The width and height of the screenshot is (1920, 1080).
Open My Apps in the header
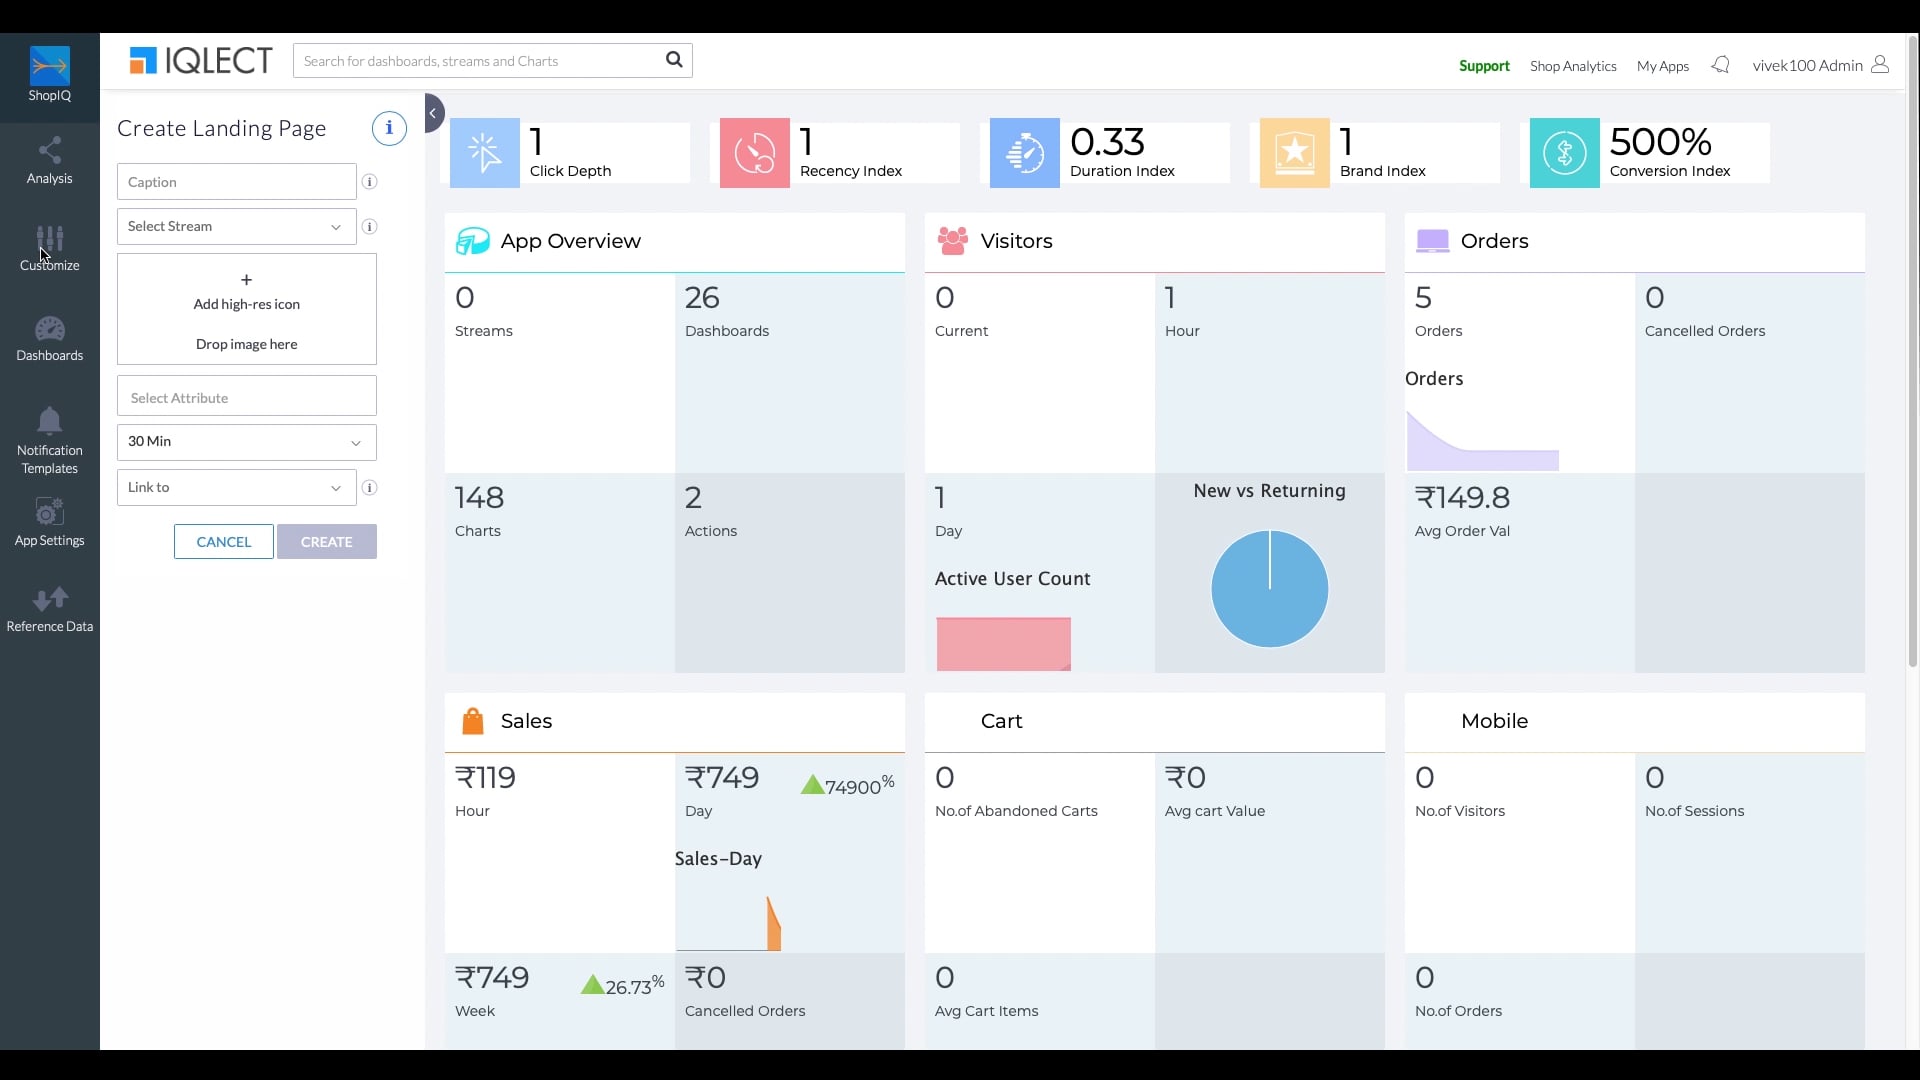click(1662, 66)
